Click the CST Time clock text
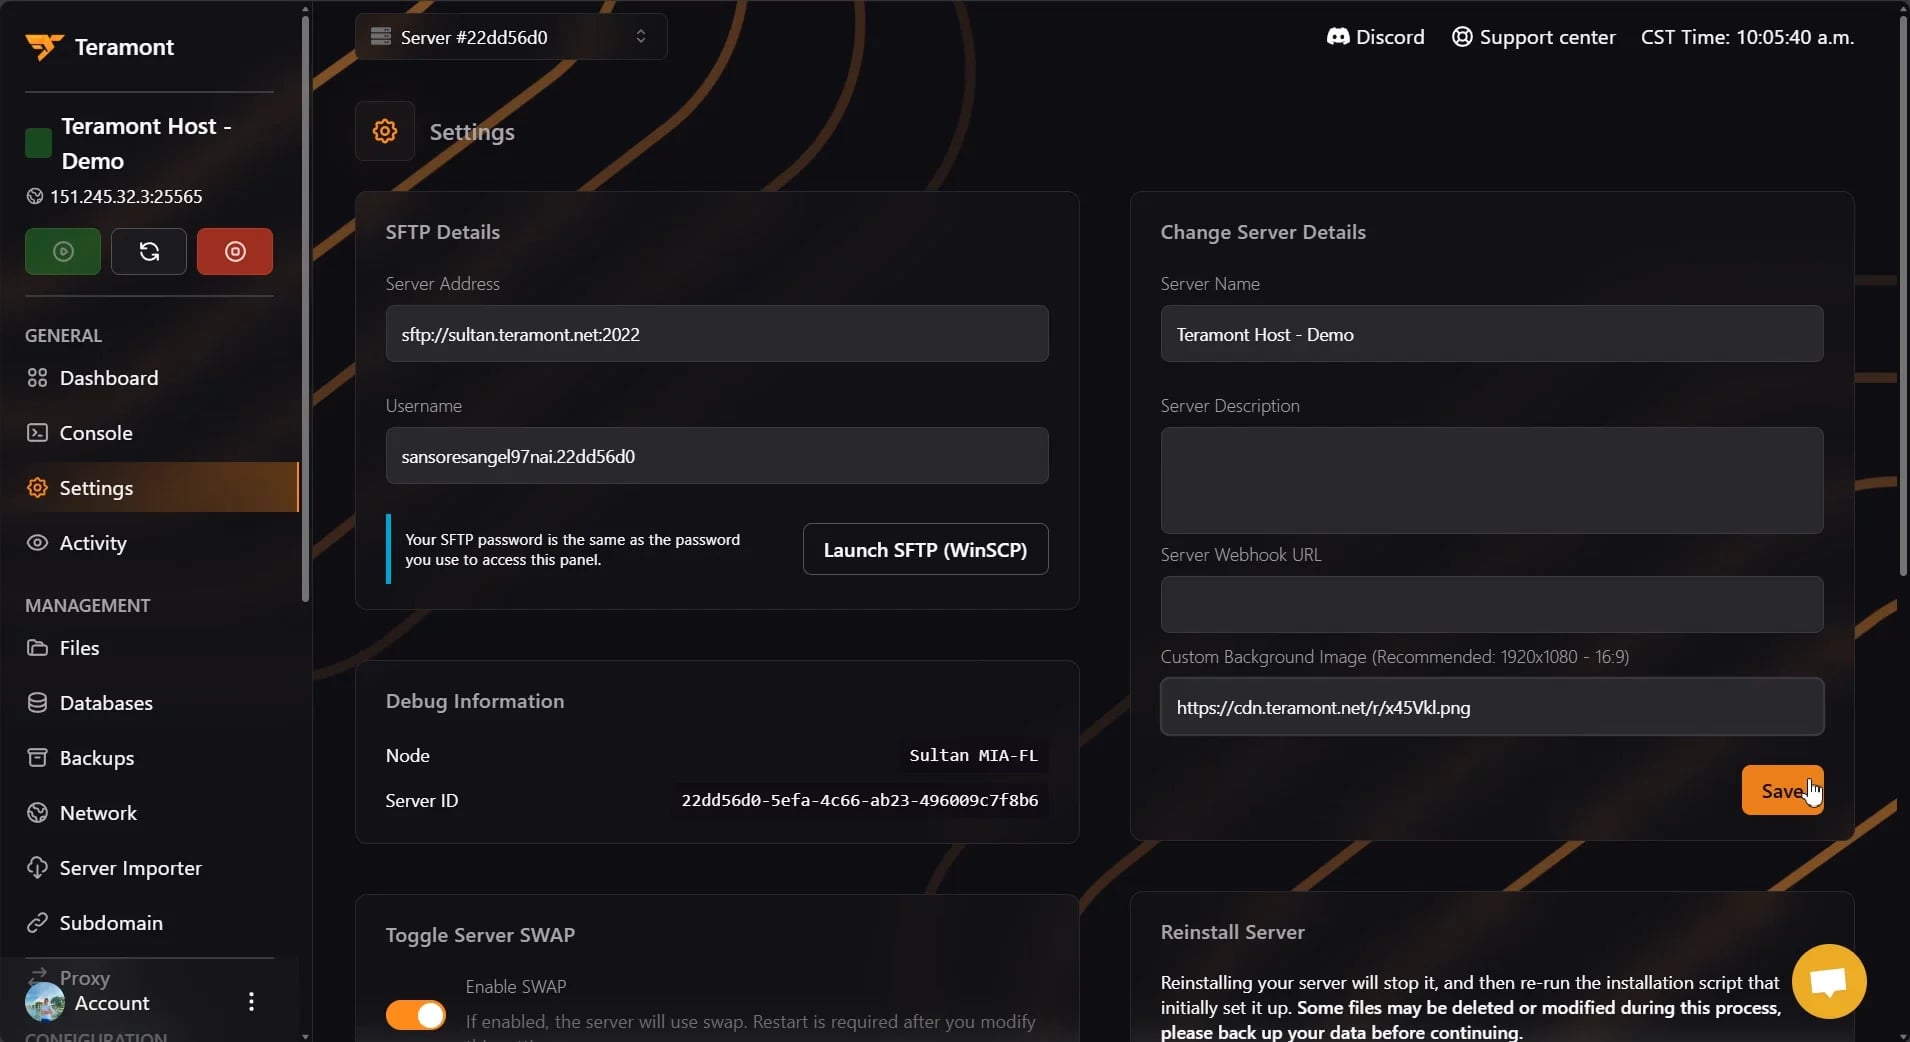The image size is (1910, 1042). click(x=1747, y=37)
